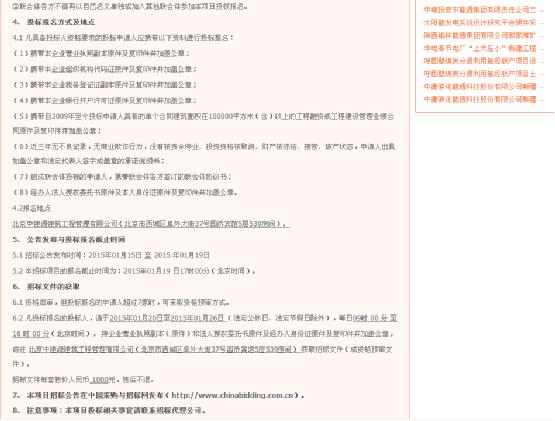Screen dimensions: 555x421
Task: Click line 5.2 with 17时00分 deadline
Action: click(134, 271)
